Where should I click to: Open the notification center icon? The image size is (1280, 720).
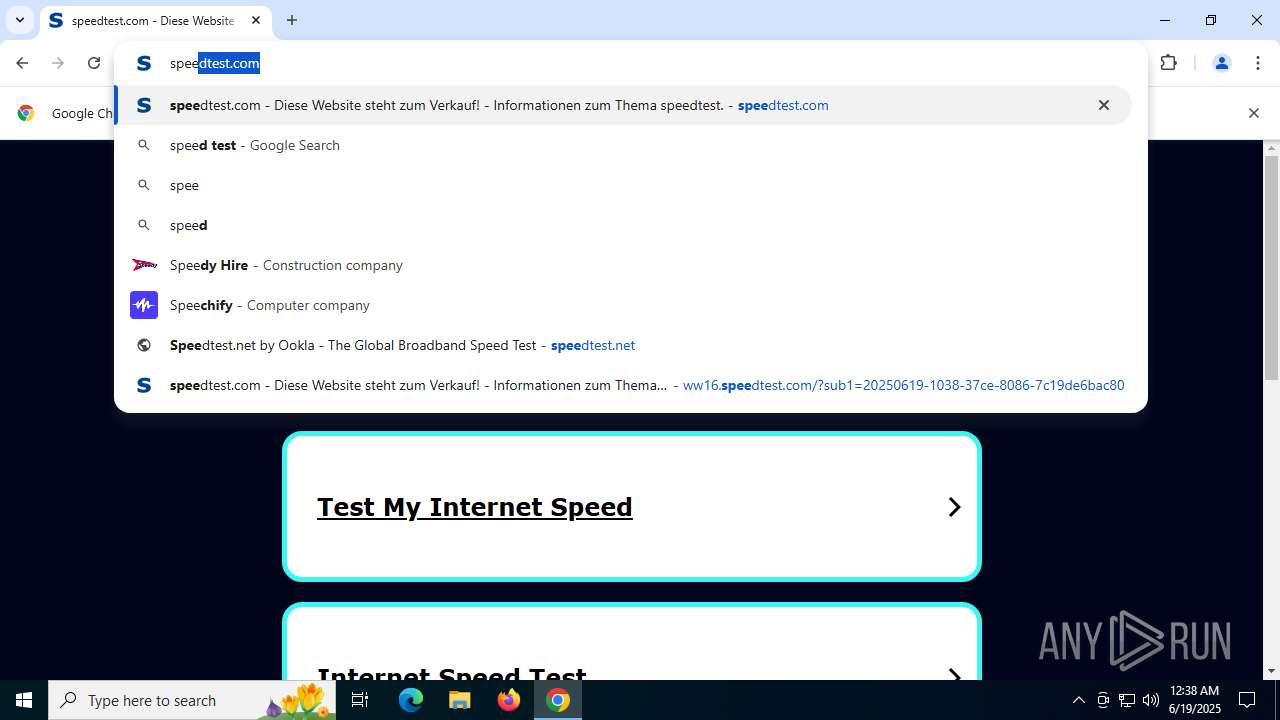point(1247,700)
